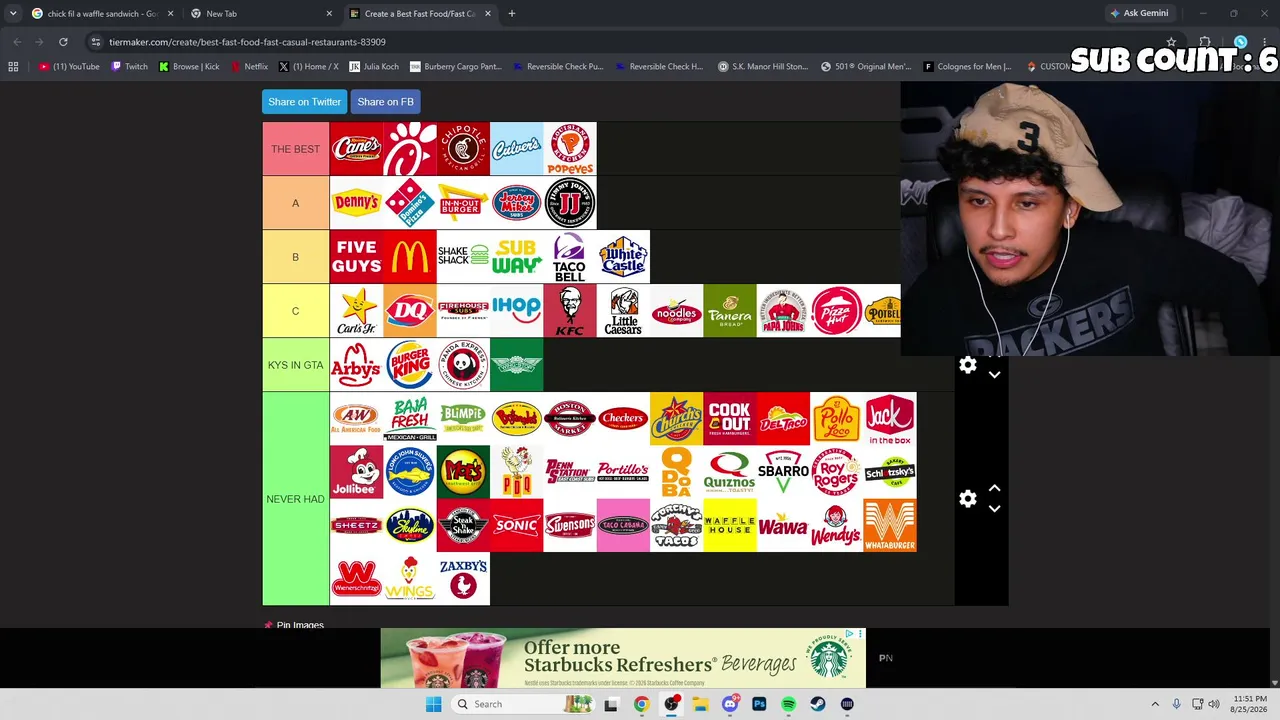Open Task View from the taskbar
The width and height of the screenshot is (1280, 720).
pos(611,704)
